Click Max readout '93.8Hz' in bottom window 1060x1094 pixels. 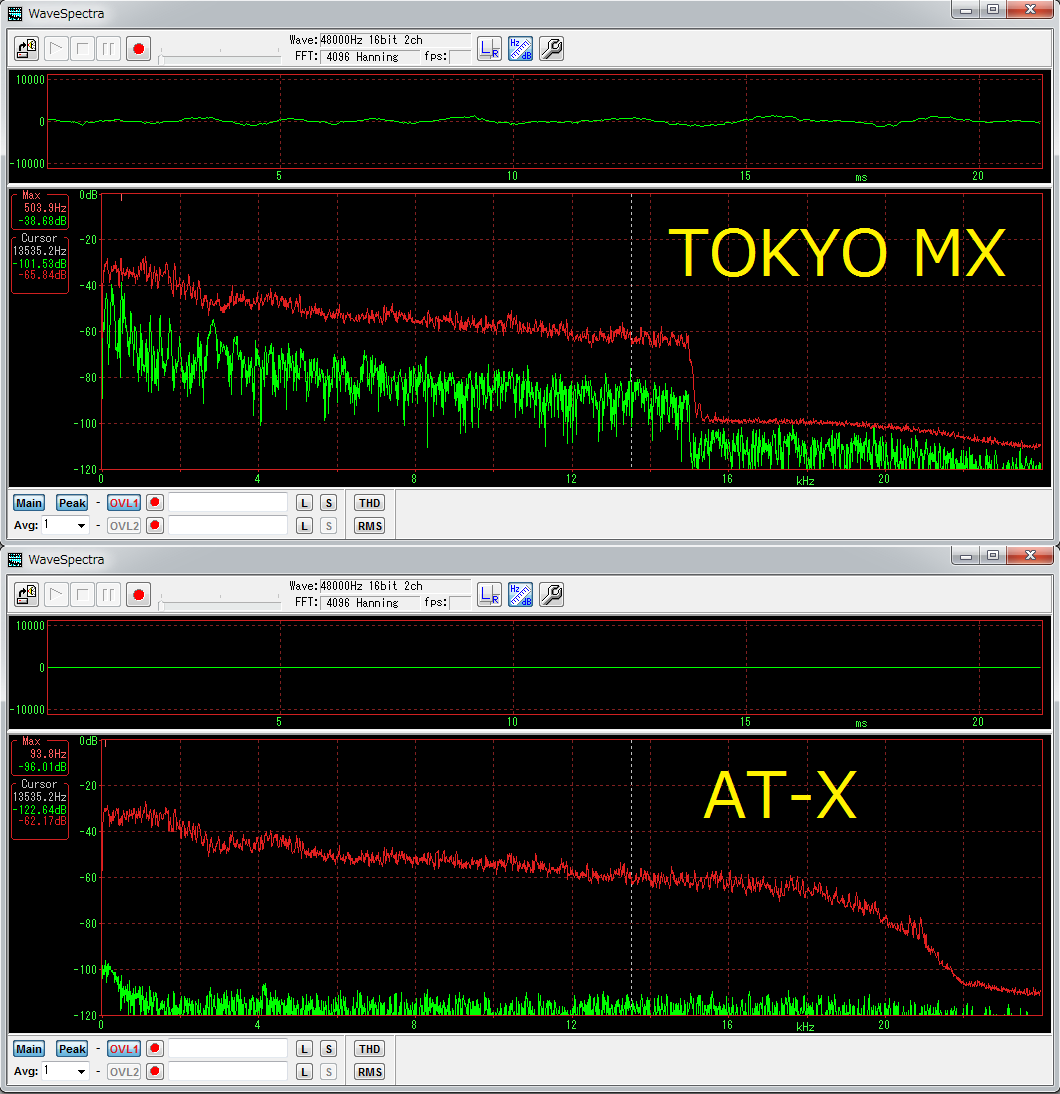[x=48, y=754]
